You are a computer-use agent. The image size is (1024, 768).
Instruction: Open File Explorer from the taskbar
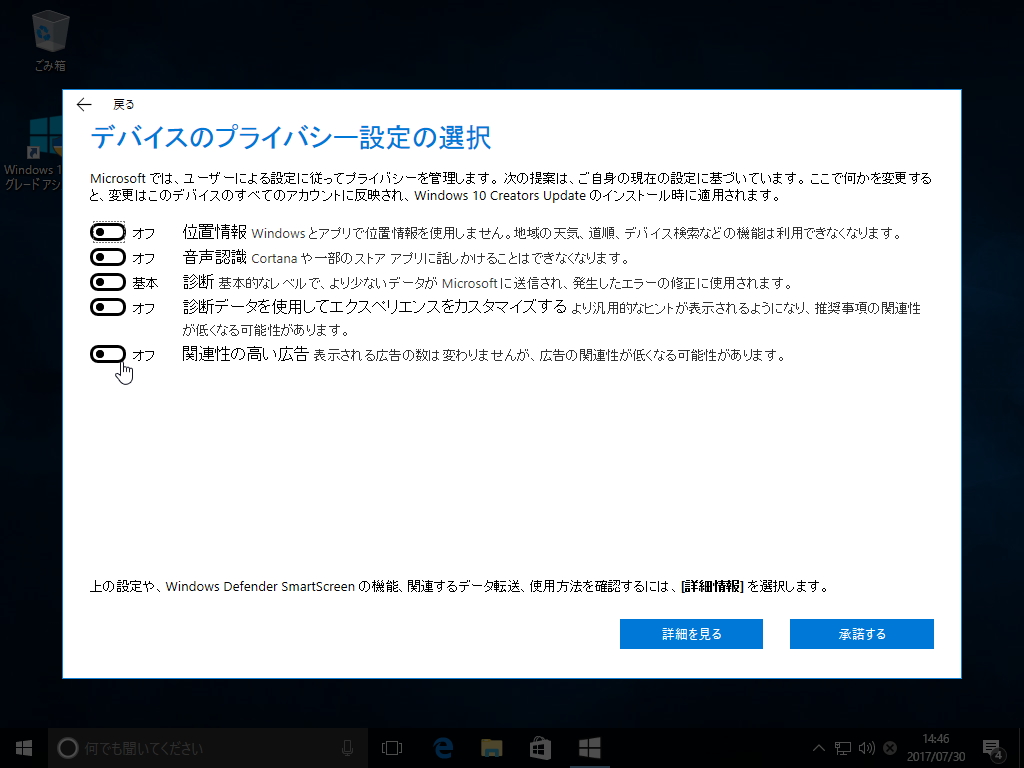tap(489, 747)
